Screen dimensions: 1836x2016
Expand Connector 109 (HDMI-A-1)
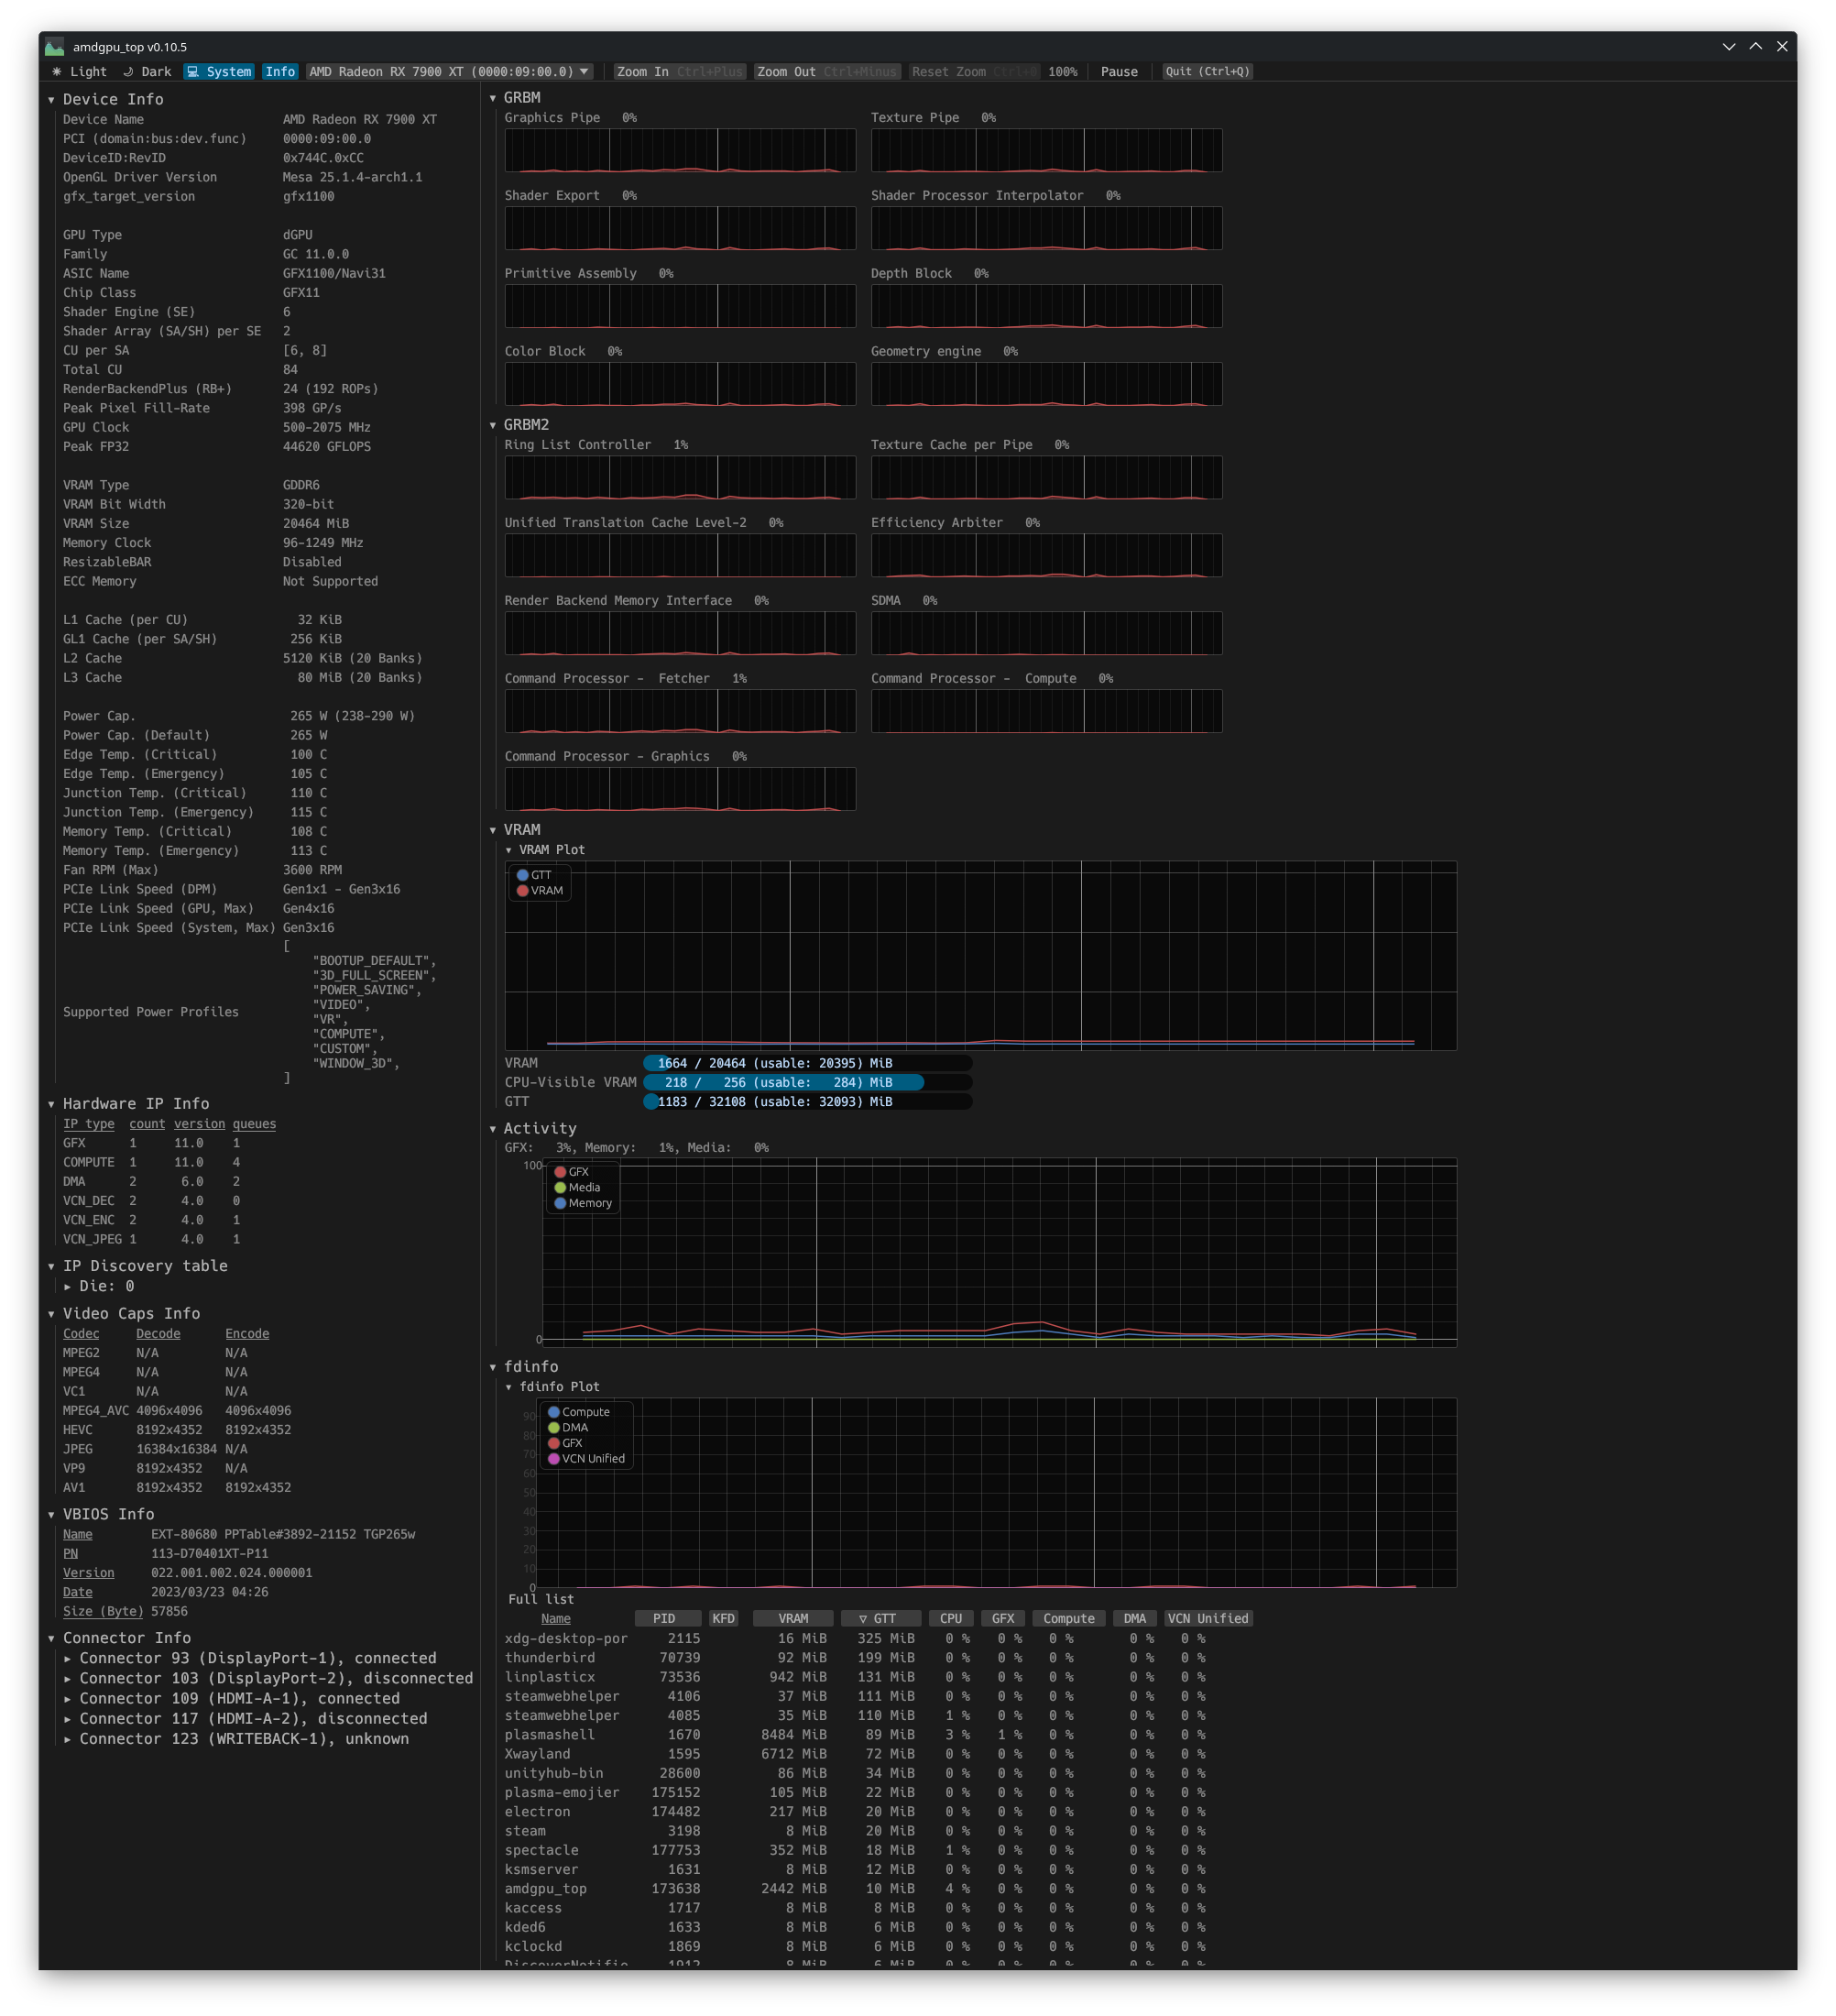pos(232,1699)
